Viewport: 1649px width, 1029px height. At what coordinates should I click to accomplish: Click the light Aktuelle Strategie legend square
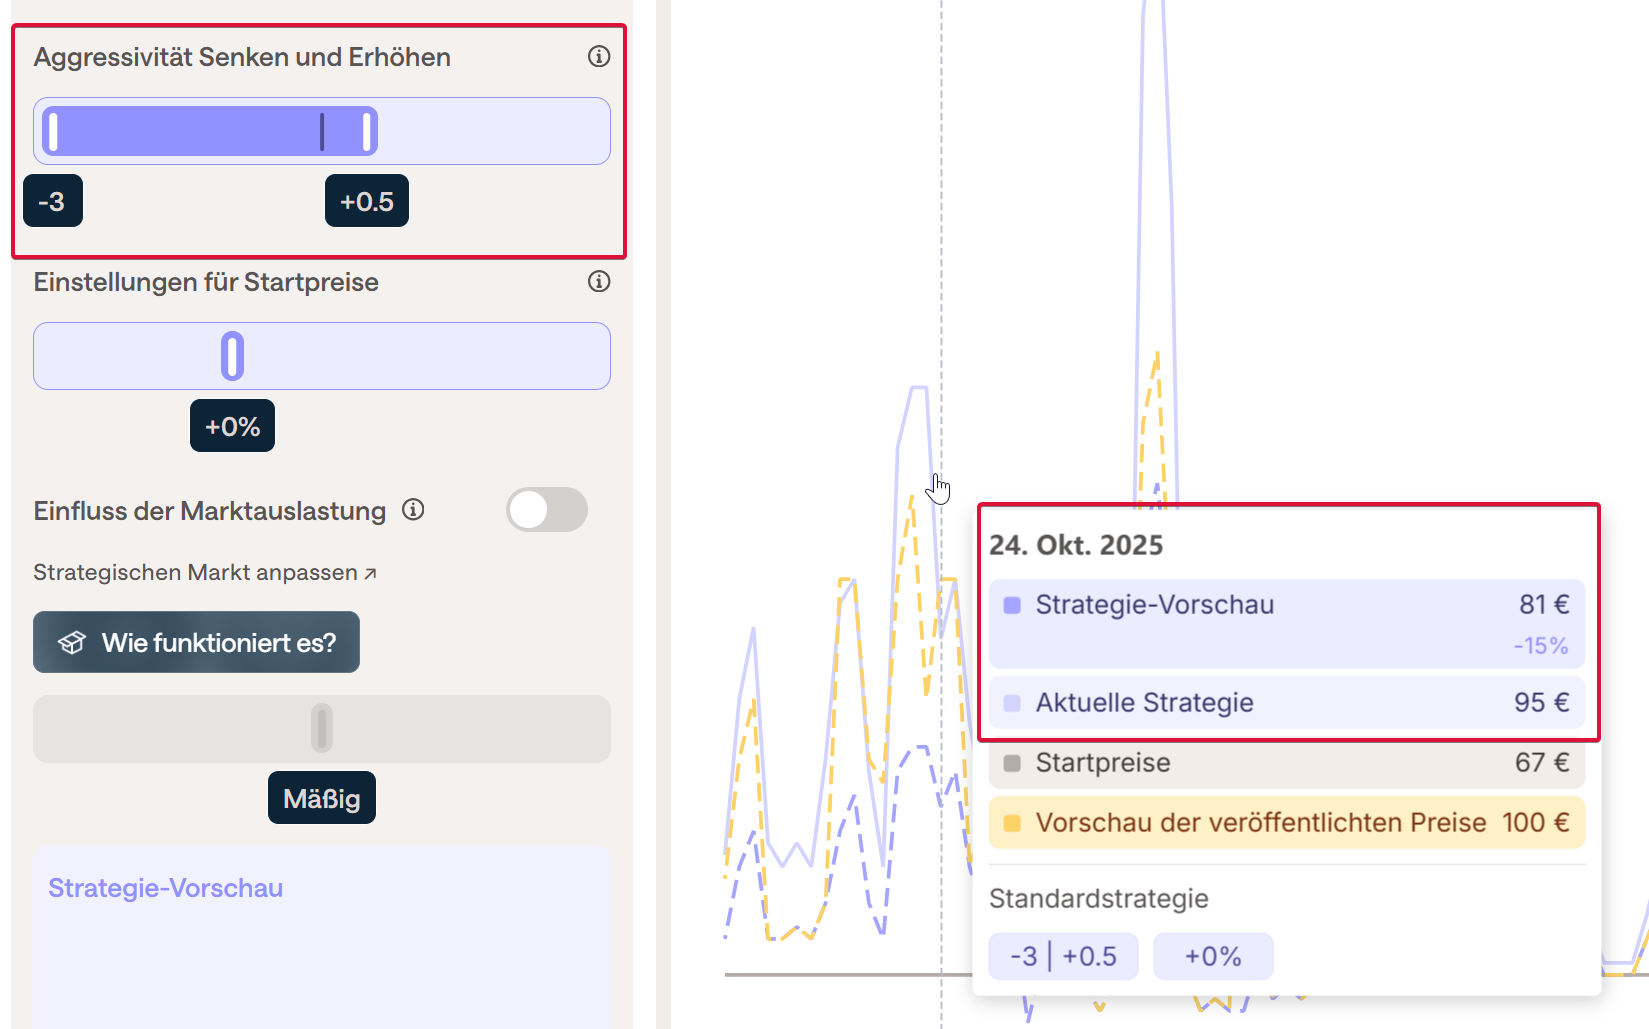(x=1012, y=703)
